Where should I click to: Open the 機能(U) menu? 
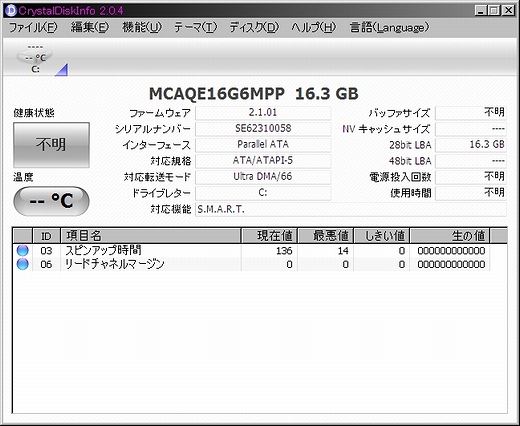pos(142,27)
